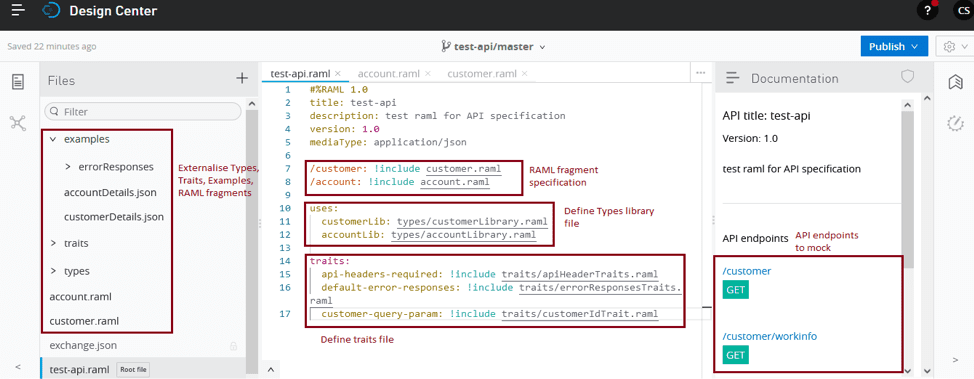Click the 'API title: test-api' heading
This screenshot has height=379, width=974.
767,116
